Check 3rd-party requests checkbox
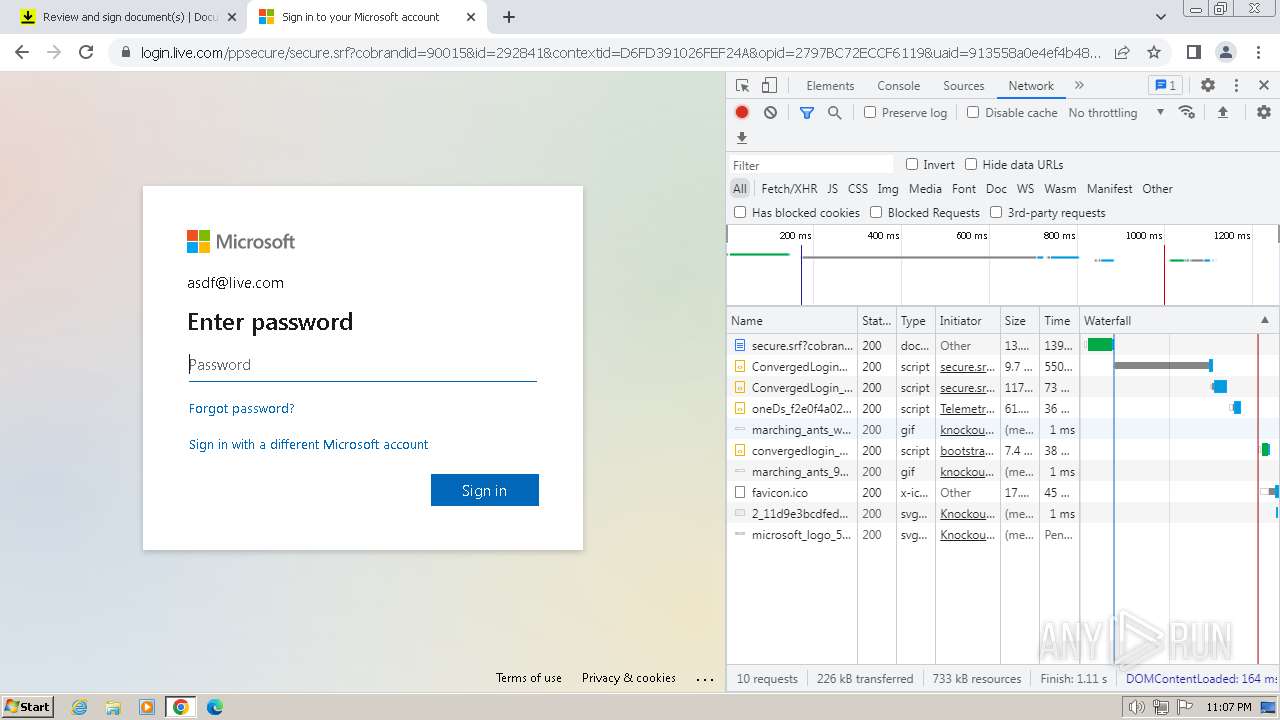Screen dimensions: 1280x720 tap(996, 212)
